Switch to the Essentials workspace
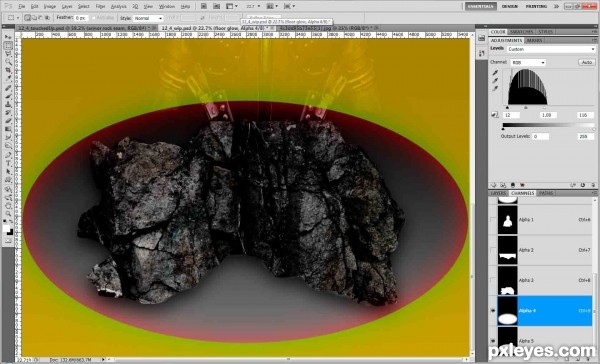The image size is (600, 364). coord(481,6)
